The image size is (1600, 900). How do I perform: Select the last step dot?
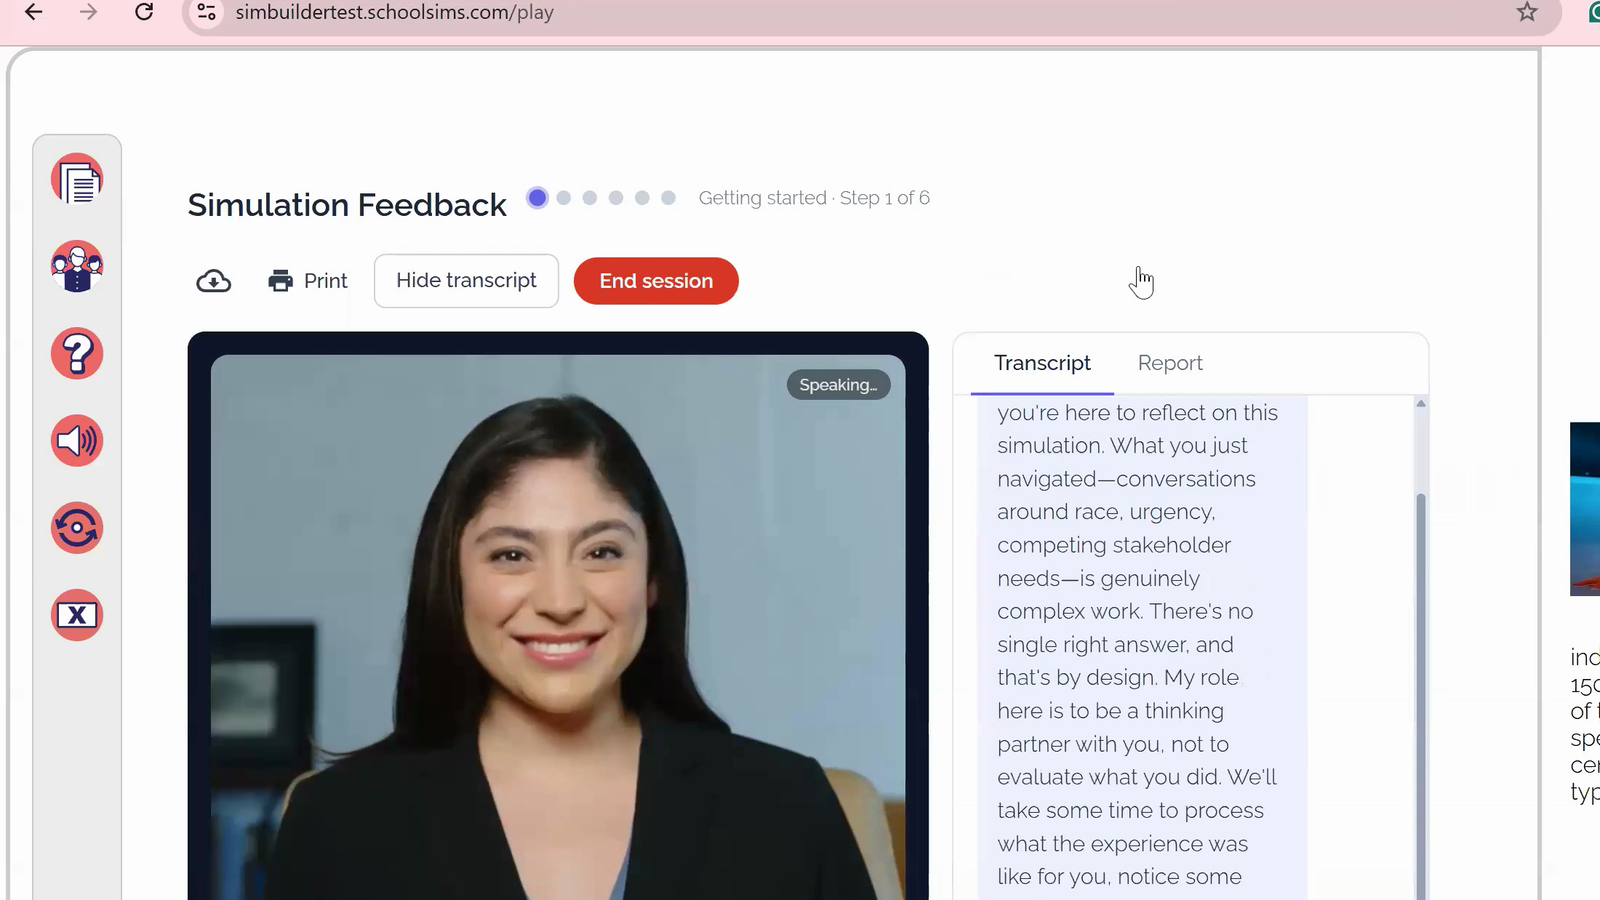668,198
